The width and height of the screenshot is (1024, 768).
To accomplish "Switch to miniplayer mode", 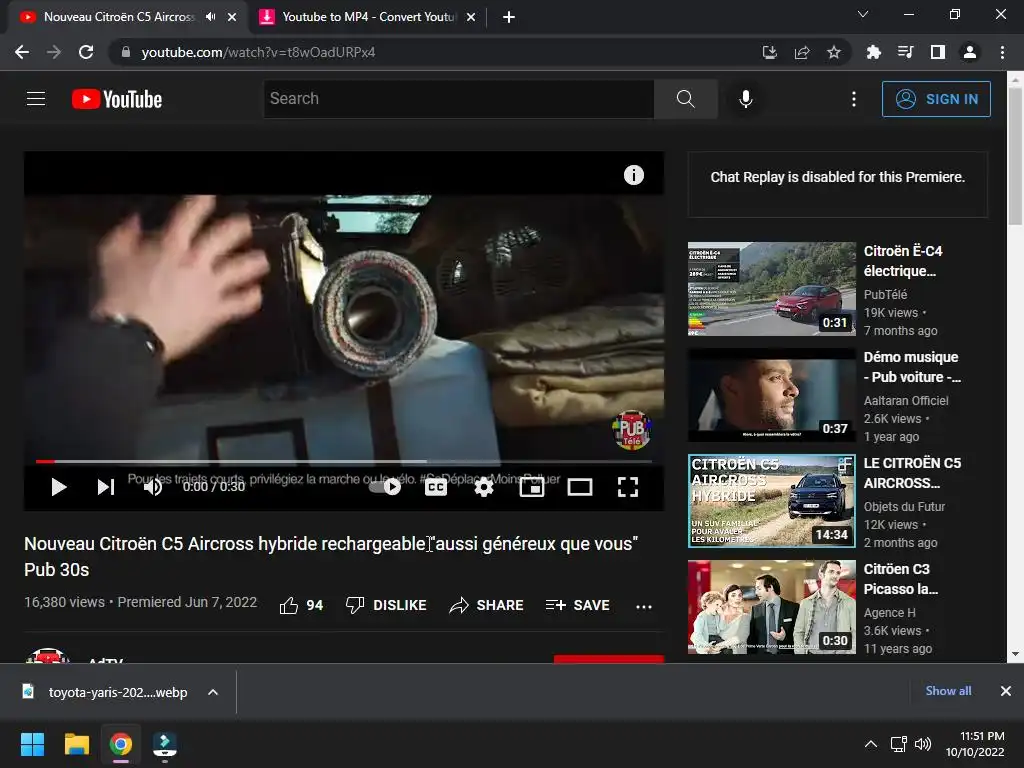I will [x=532, y=487].
